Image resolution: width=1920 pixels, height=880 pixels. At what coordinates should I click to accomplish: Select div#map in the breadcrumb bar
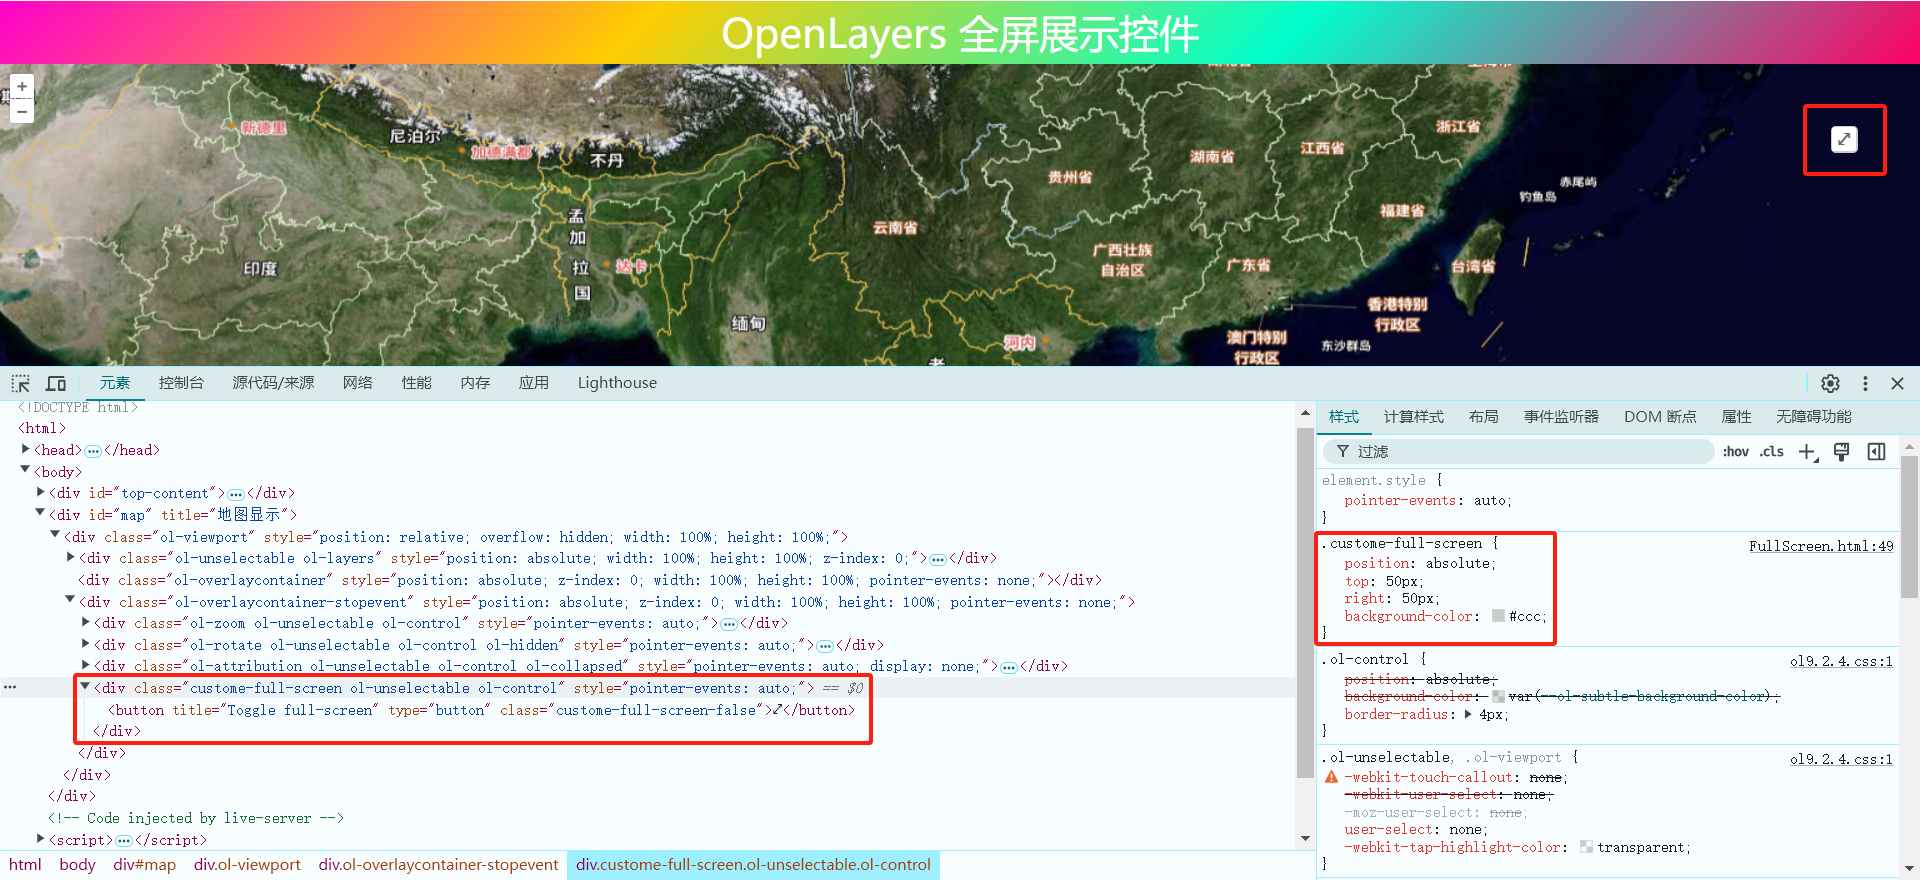tap(144, 865)
